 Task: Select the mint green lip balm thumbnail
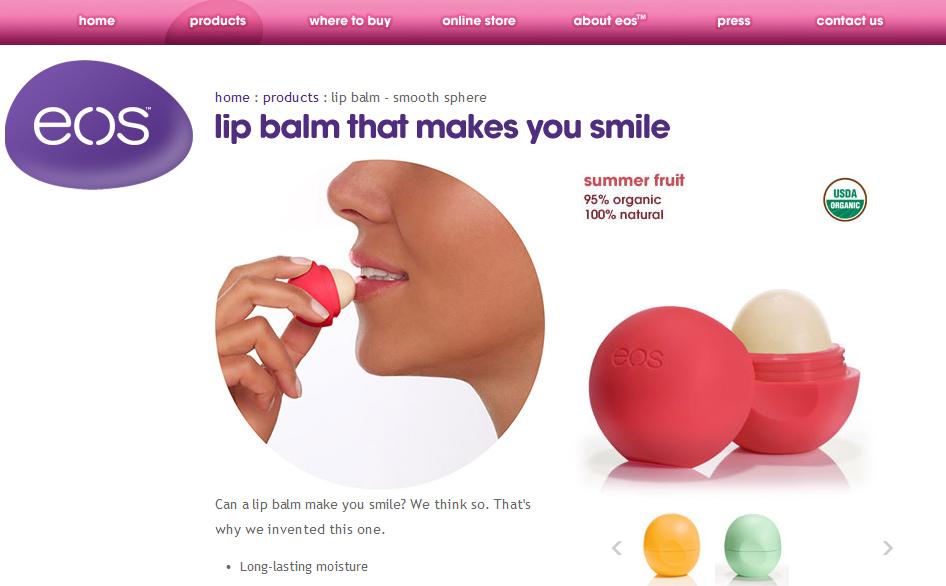(752, 546)
